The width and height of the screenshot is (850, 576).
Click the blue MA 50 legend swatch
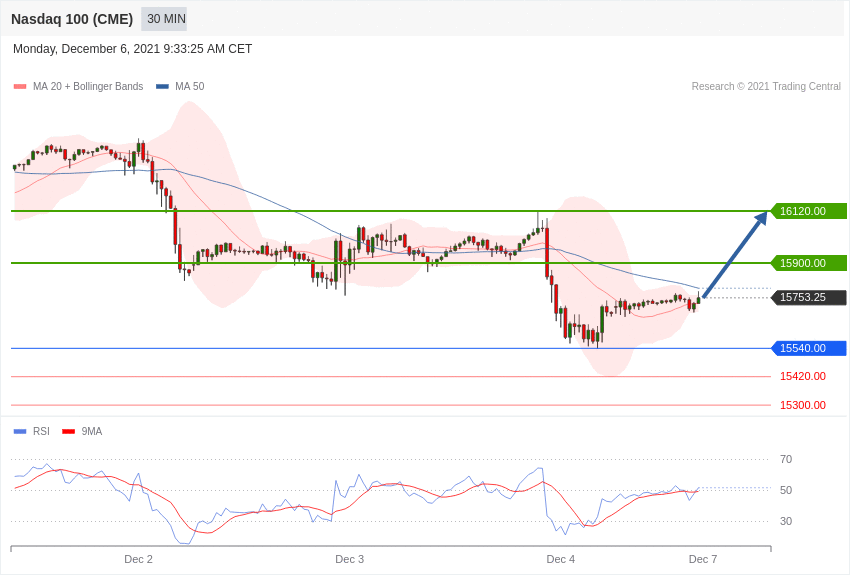[162, 87]
